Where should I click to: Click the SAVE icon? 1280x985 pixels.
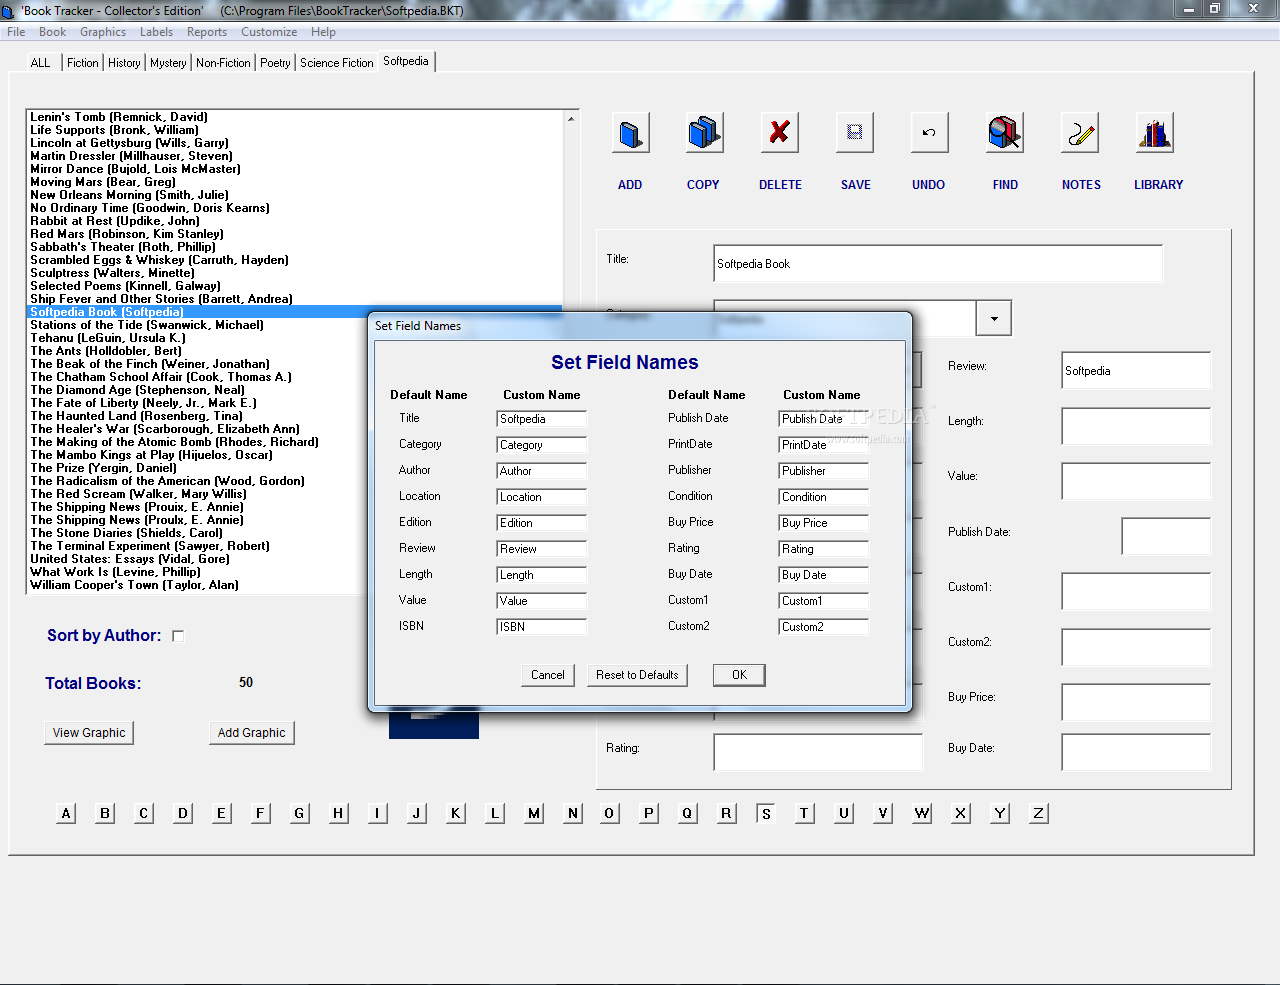(855, 132)
